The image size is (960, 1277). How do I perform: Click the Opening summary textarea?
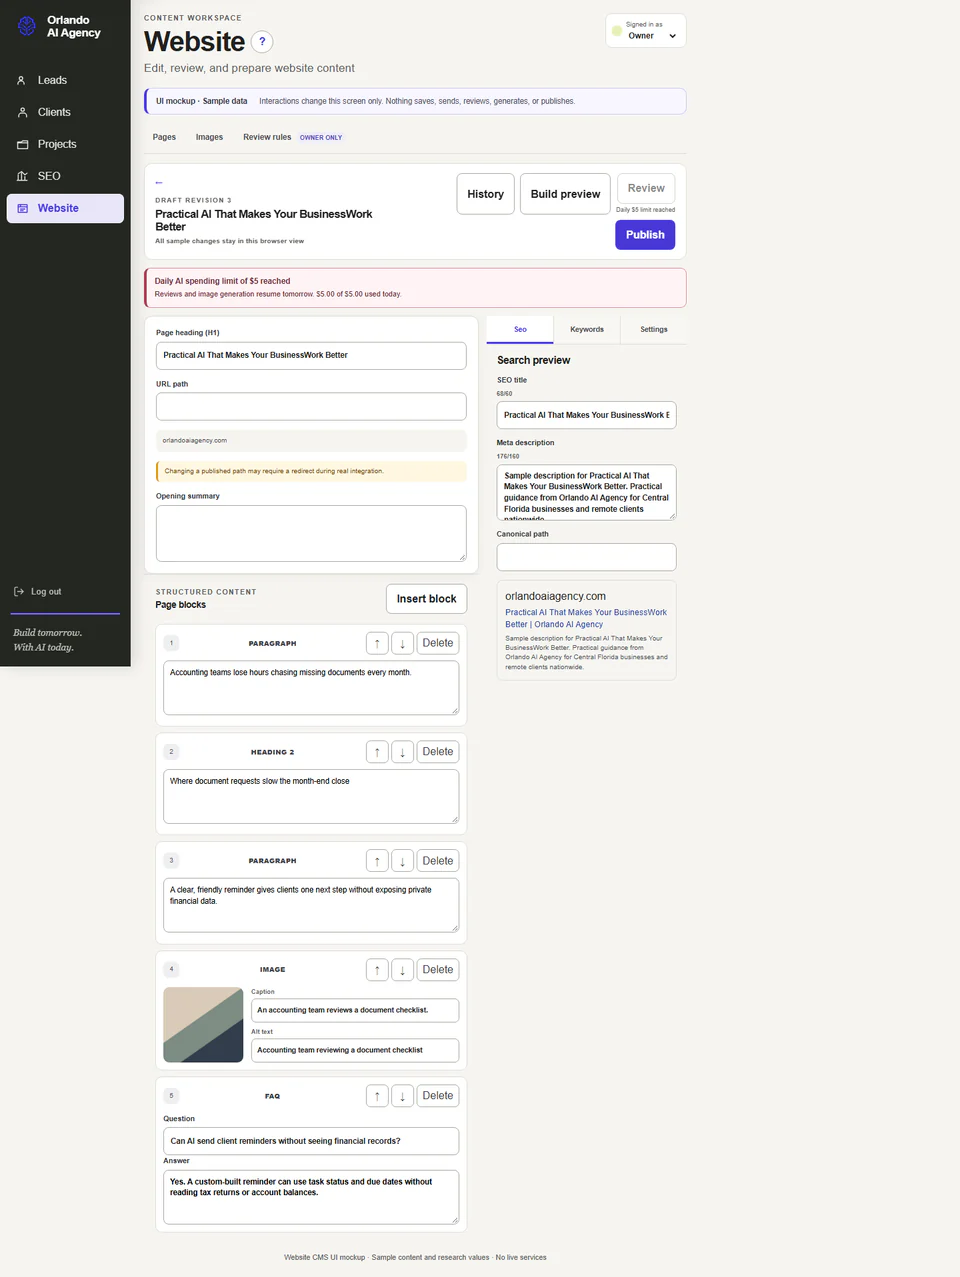(x=311, y=533)
